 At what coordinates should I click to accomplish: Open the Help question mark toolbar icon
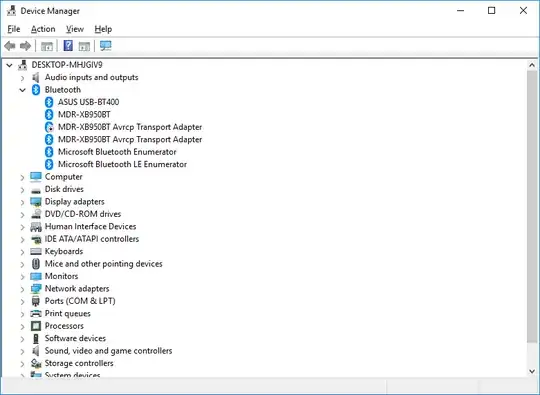tap(68, 45)
